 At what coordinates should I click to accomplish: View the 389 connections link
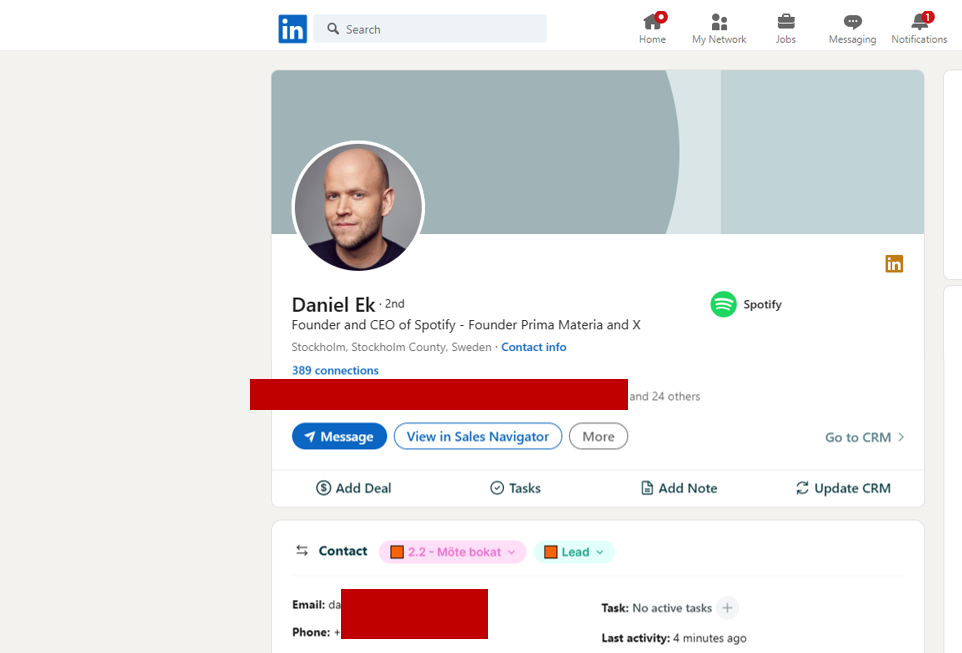(335, 371)
